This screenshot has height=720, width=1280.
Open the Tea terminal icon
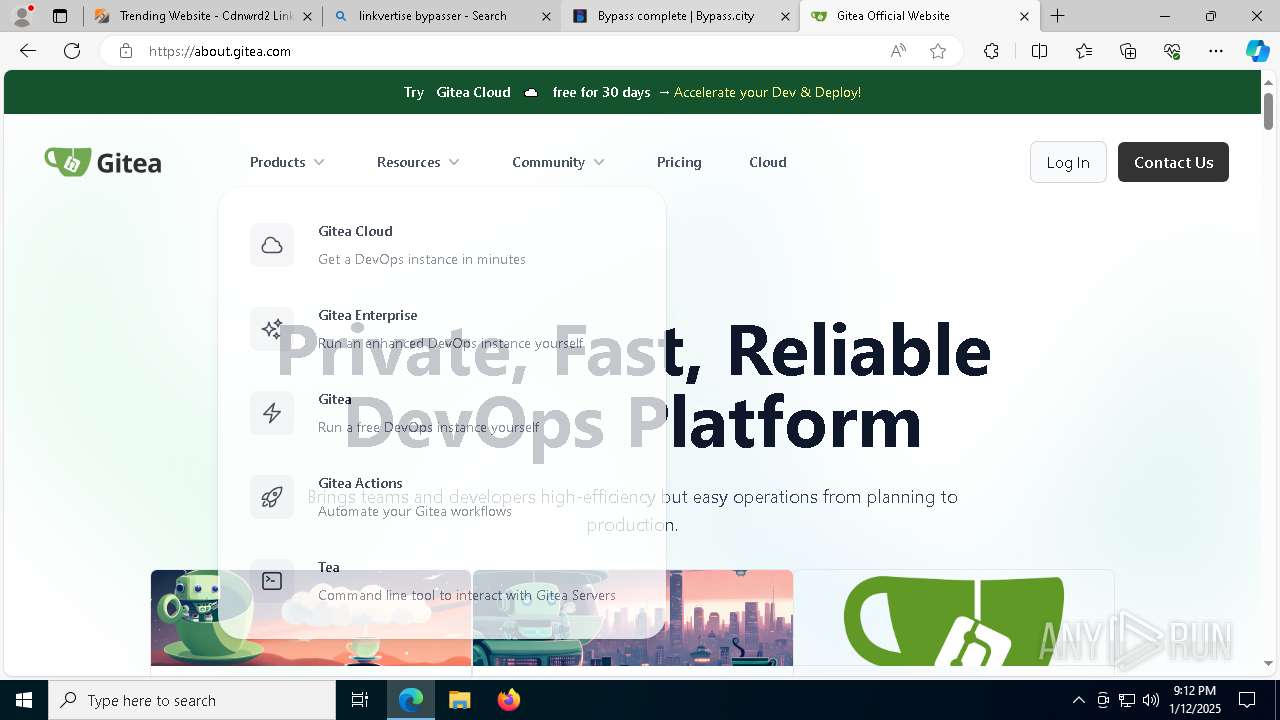[272, 581]
